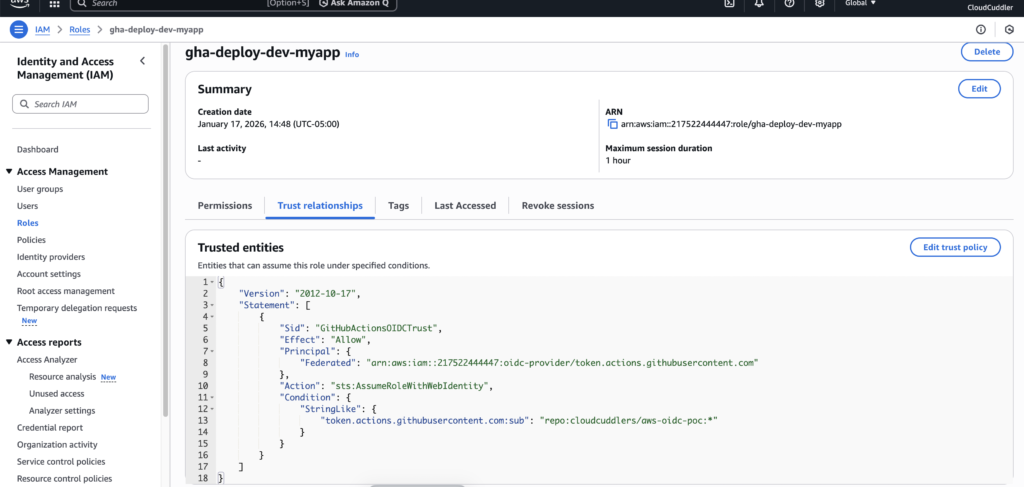Open the info panel icon at top right

[980, 29]
